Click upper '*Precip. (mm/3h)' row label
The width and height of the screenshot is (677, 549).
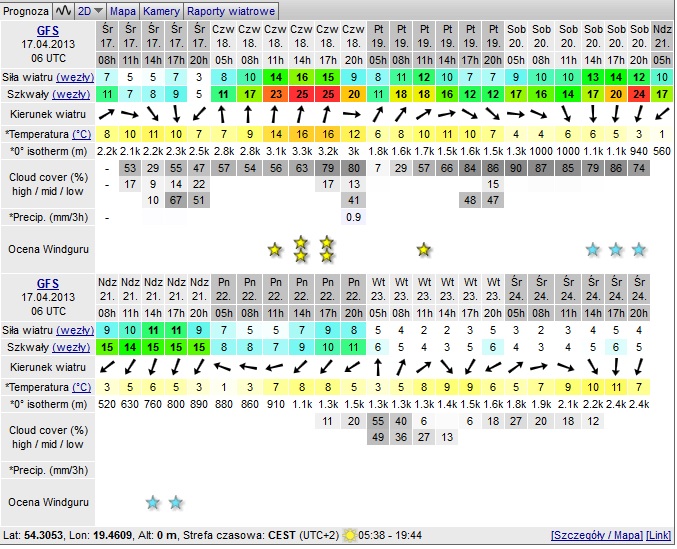(48, 218)
